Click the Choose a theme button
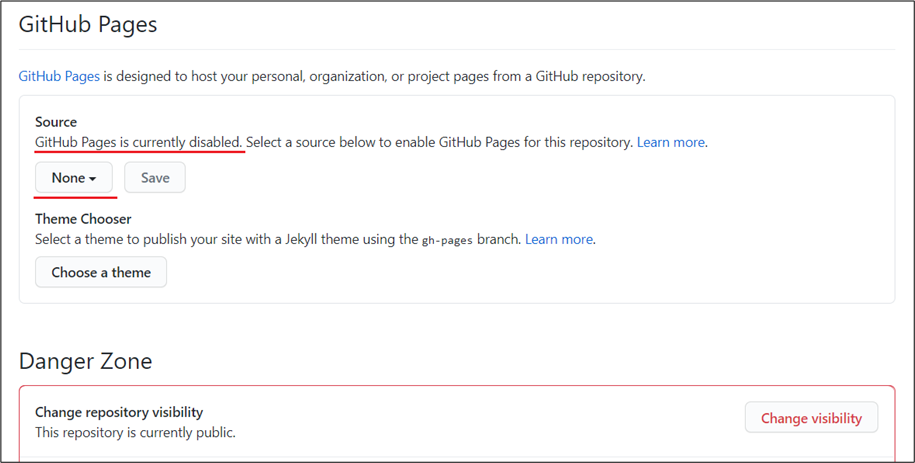Image resolution: width=915 pixels, height=463 pixels. tap(101, 272)
